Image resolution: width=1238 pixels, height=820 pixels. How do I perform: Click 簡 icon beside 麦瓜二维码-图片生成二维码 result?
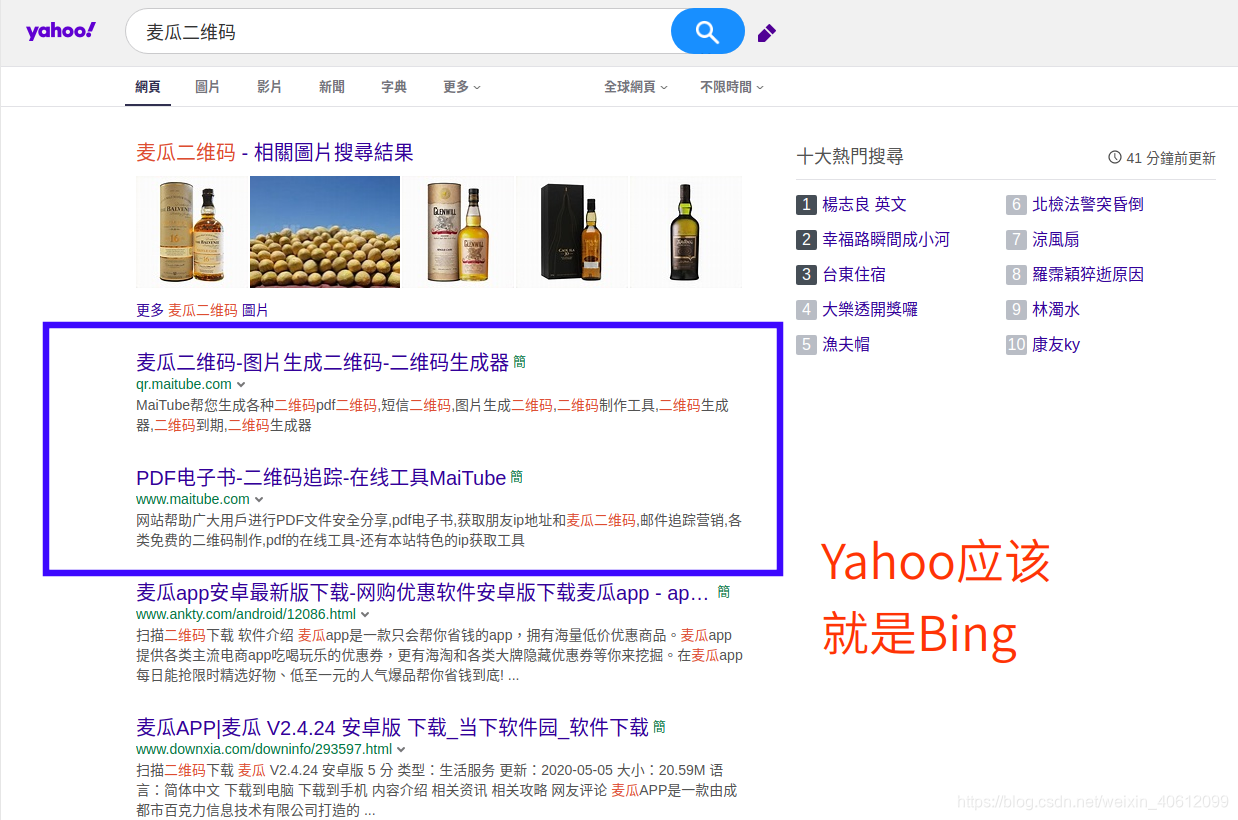pos(520,362)
